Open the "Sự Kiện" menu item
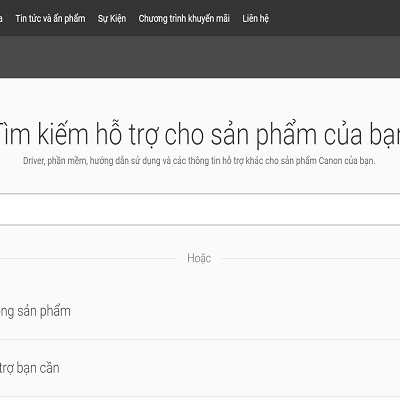400x400 pixels. pyautogui.click(x=112, y=18)
